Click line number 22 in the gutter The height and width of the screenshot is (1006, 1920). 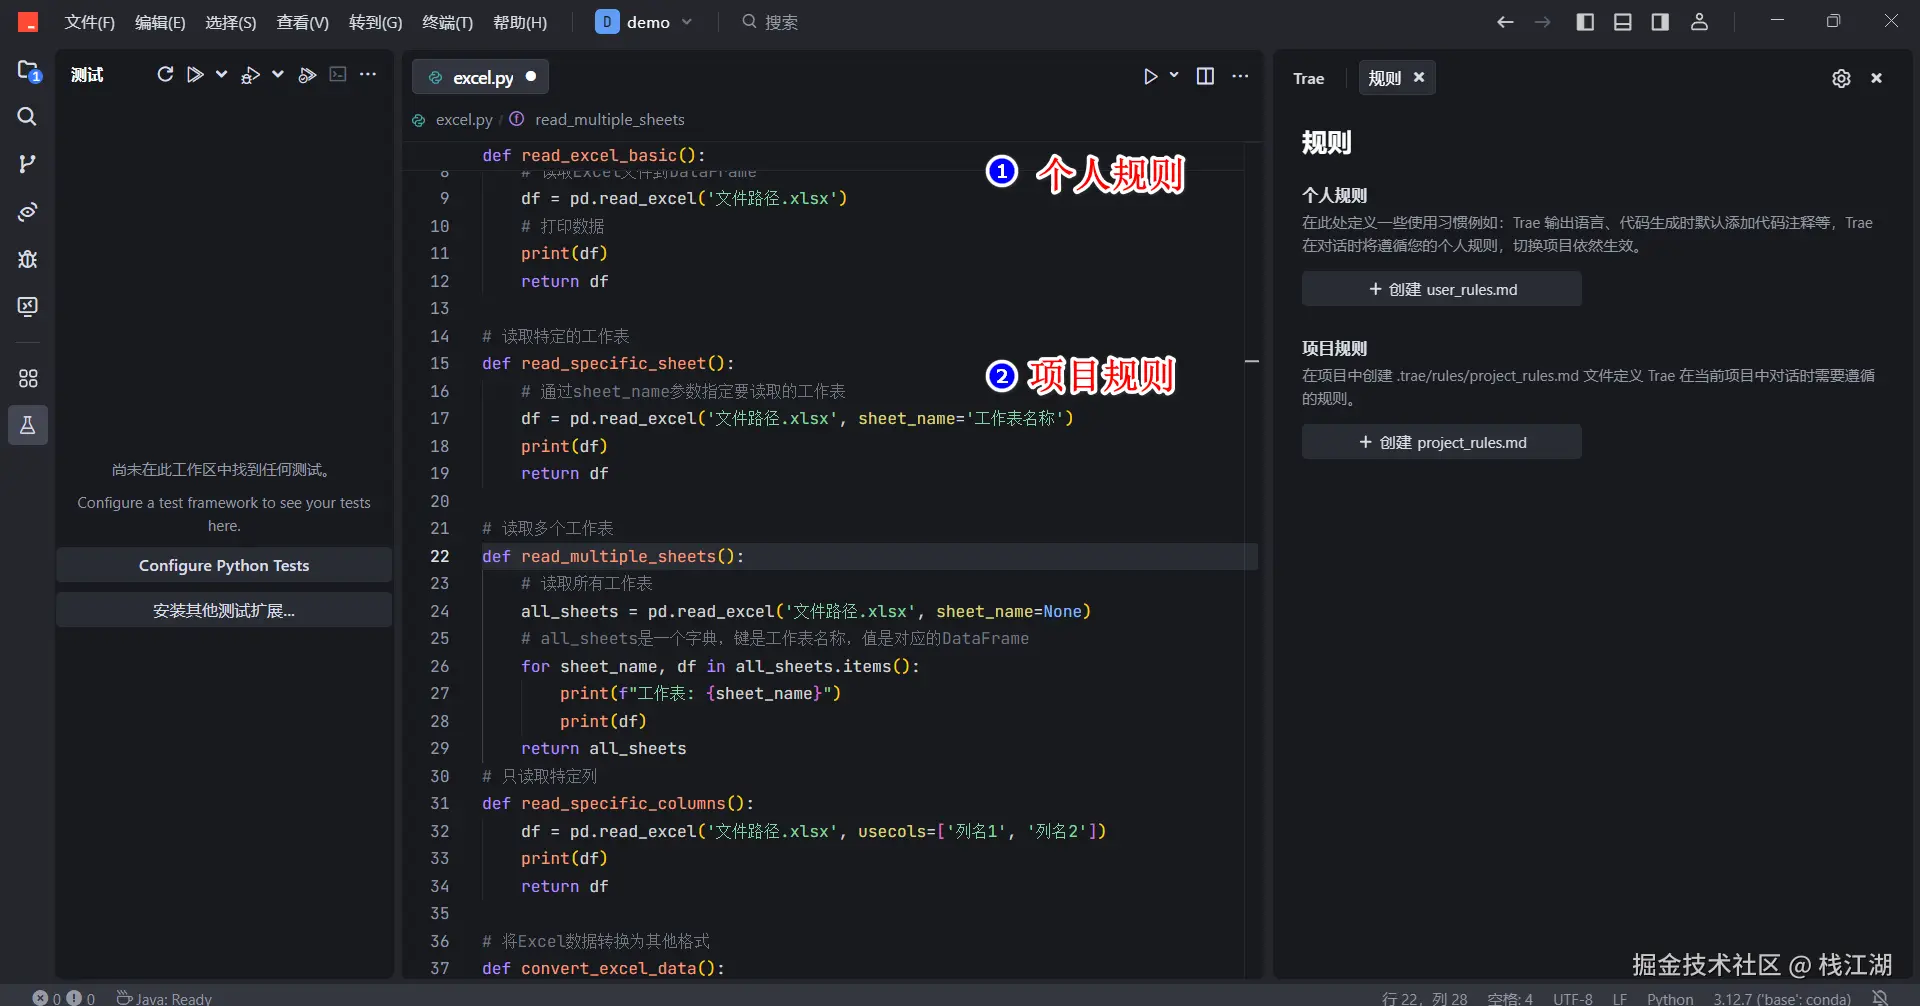click(x=440, y=556)
